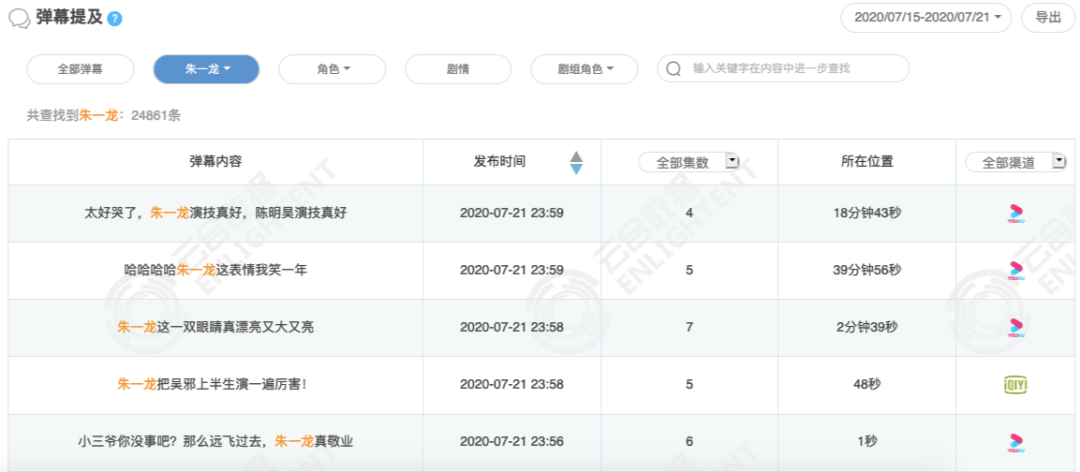The height and width of the screenshot is (472, 1080).
Task: Click the result count 24861条 text
Action: [156, 116]
